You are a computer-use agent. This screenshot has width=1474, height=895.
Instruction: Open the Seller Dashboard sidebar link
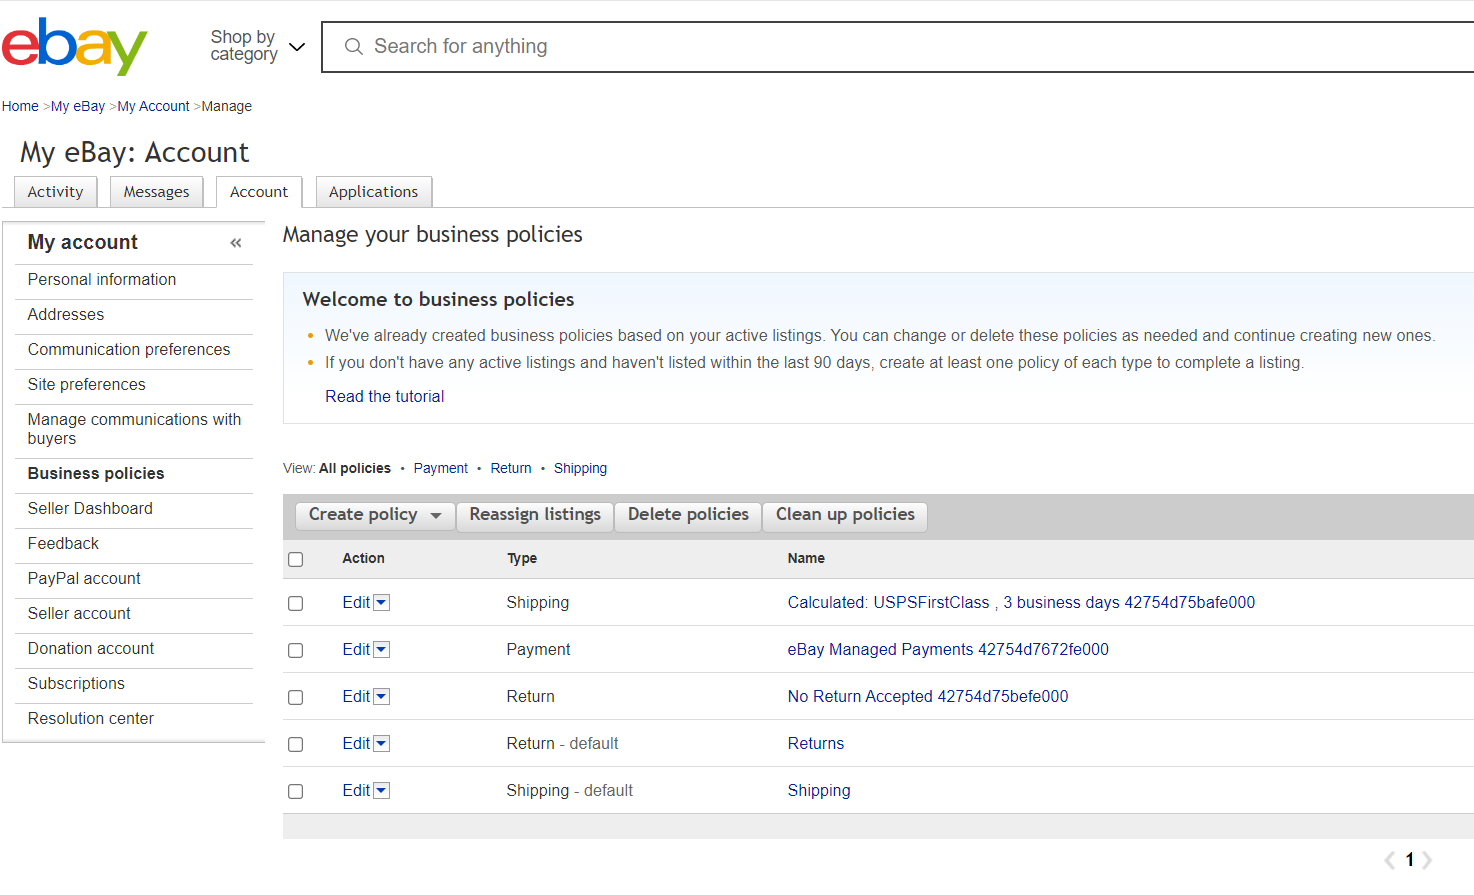click(x=89, y=508)
